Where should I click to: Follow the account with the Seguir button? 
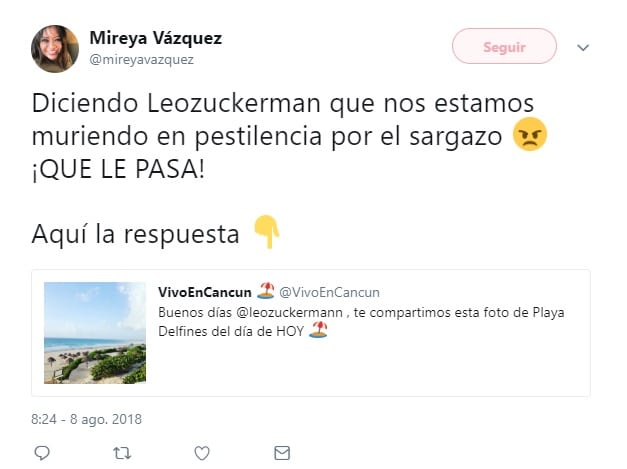pos(504,46)
